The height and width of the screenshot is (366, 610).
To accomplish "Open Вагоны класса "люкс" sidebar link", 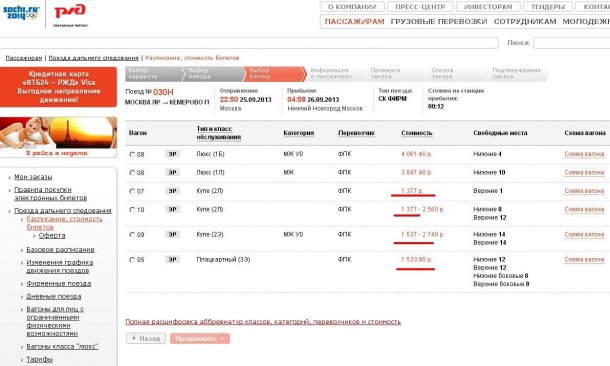I will tap(62, 347).
